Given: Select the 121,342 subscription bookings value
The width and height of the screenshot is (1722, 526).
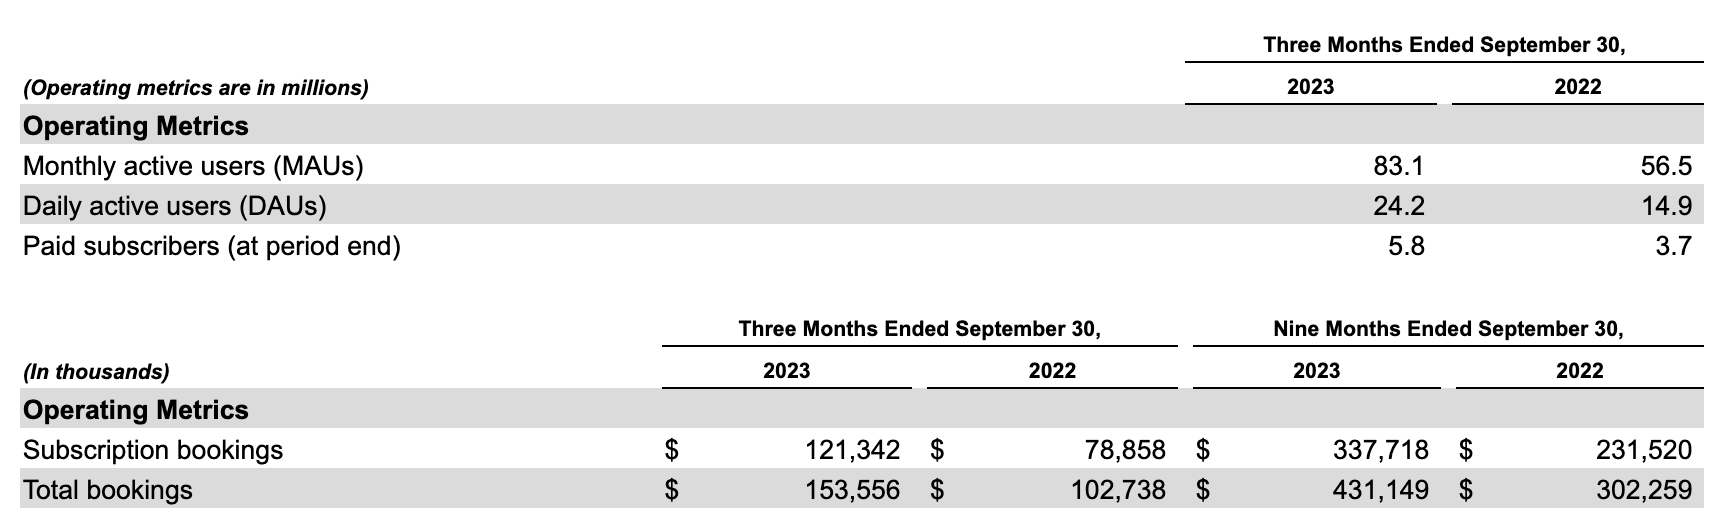Looking at the screenshot, I should coord(852,450).
